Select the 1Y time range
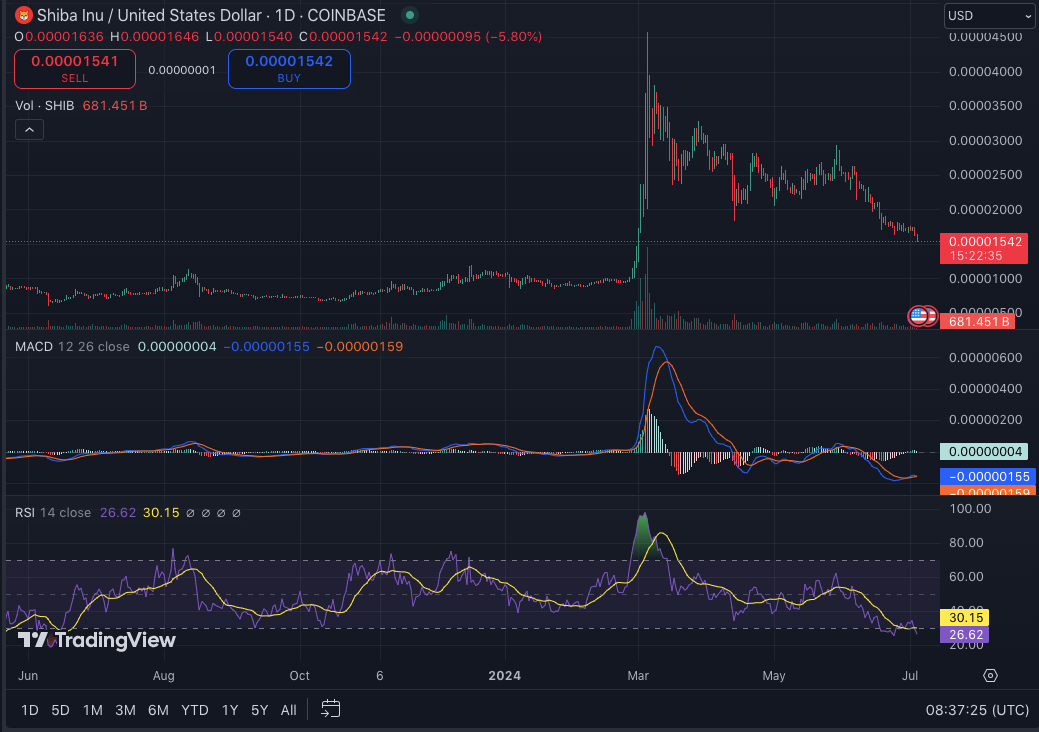Image resolution: width=1039 pixels, height=732 pixels. [230, 710]
